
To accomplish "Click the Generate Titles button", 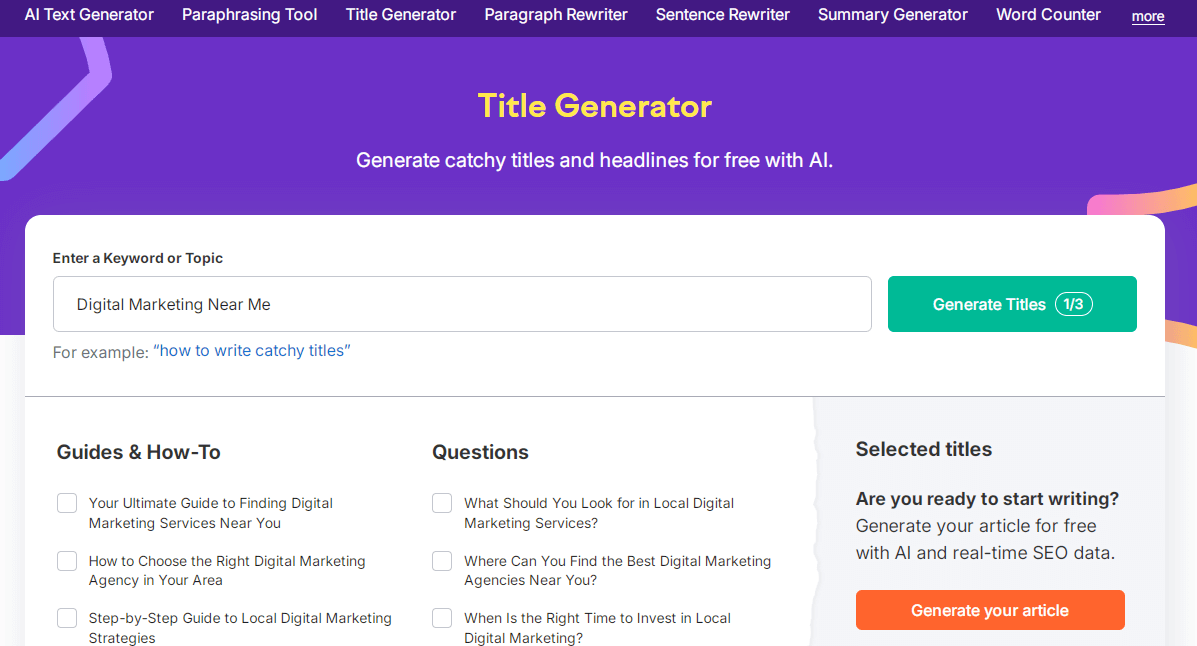I will click(1011, 304).
